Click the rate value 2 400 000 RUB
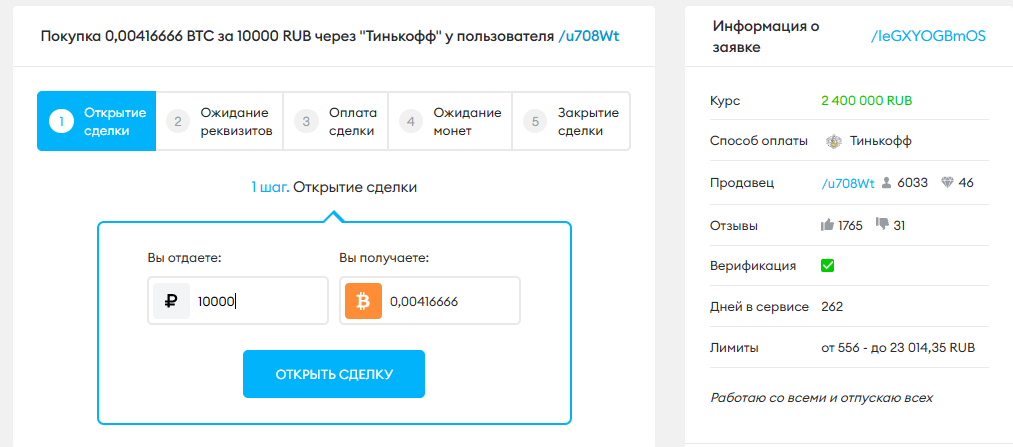 tap(867, 101)
